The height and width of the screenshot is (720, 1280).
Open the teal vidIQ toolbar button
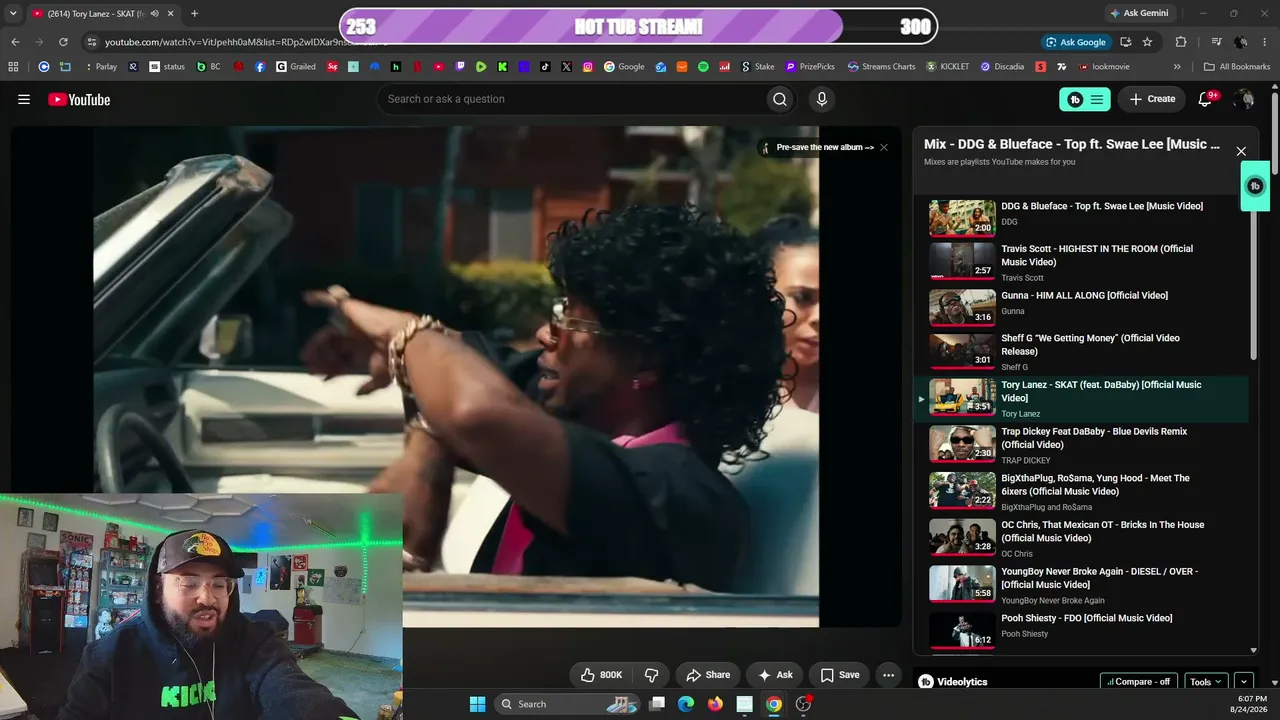(x=1084, y=99)
